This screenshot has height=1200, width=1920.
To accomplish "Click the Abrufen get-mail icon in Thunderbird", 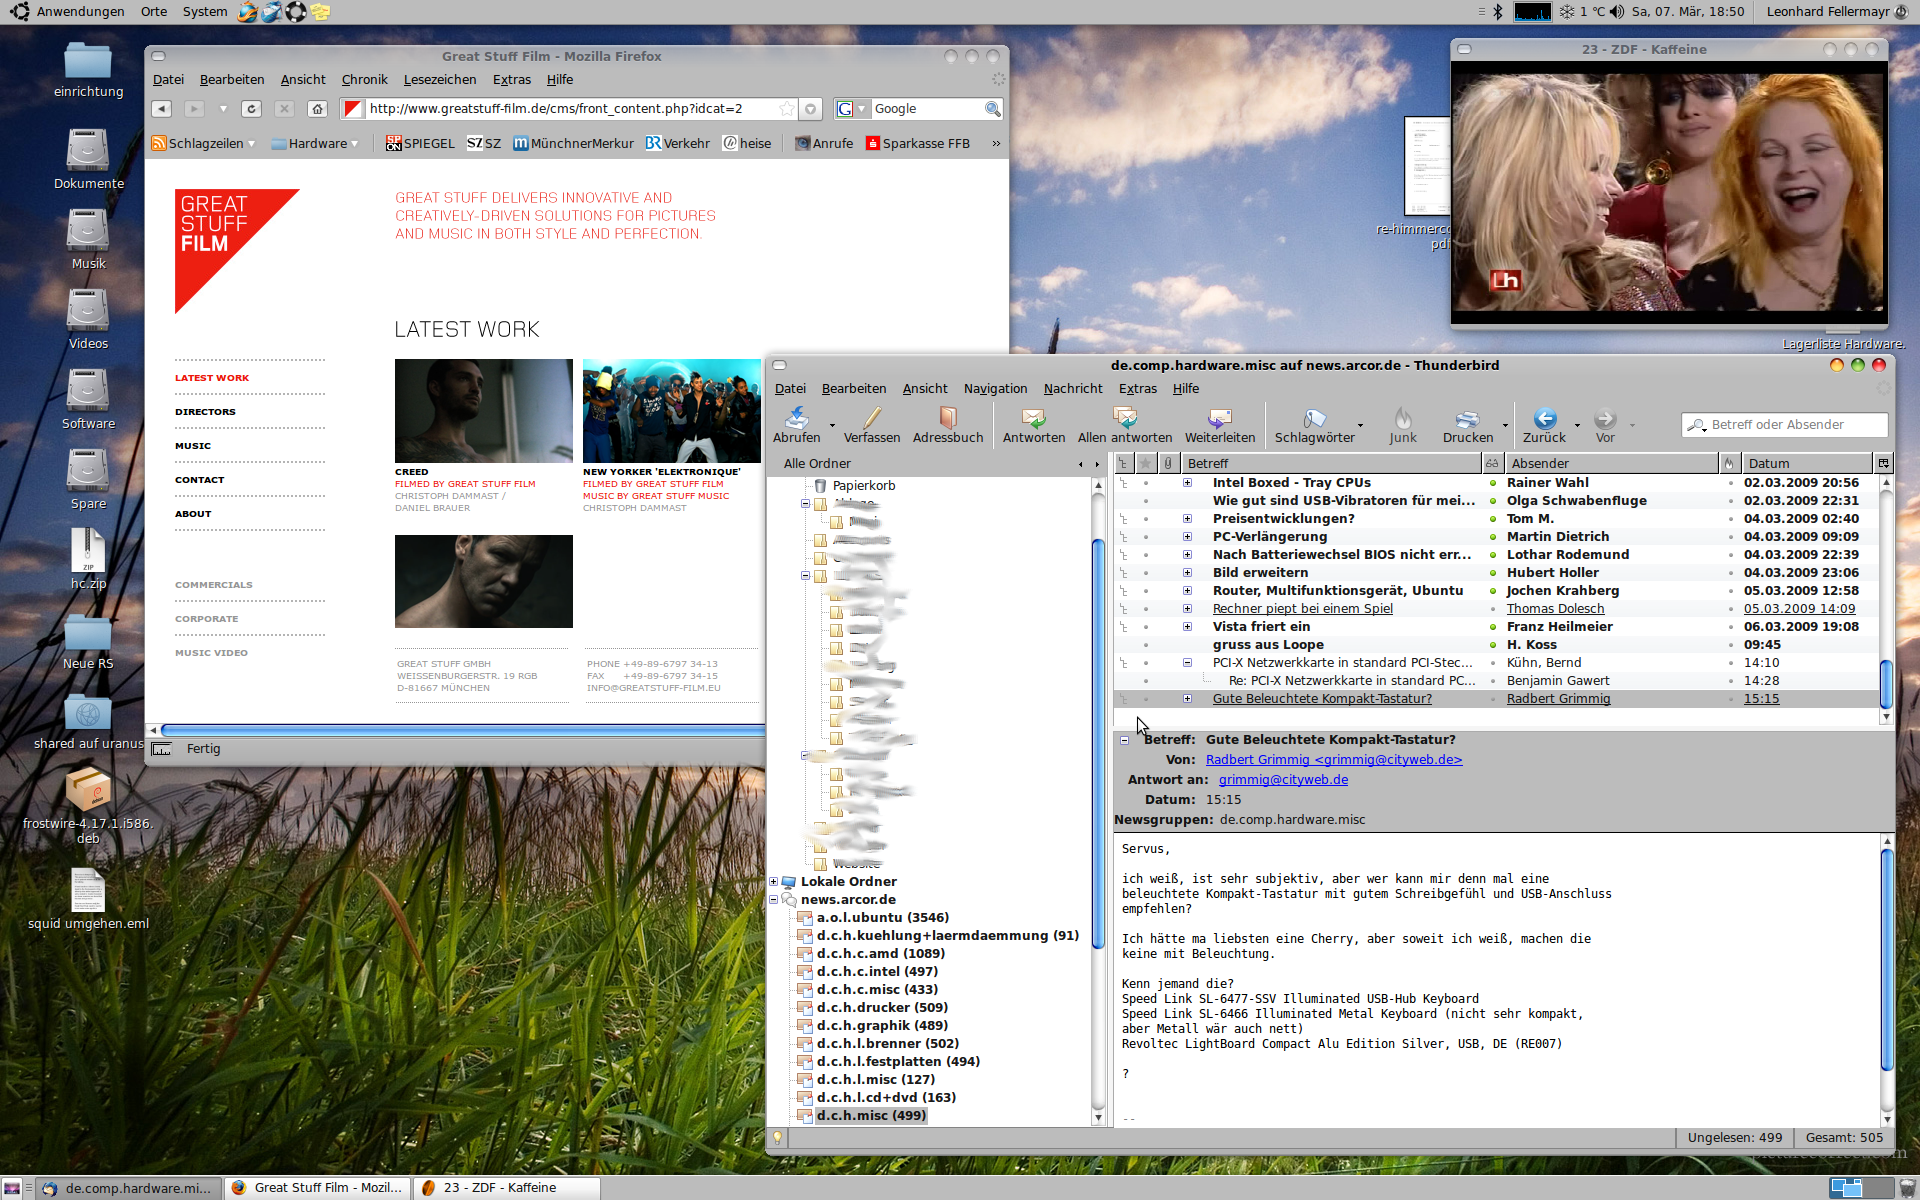I will click(796, 418).
